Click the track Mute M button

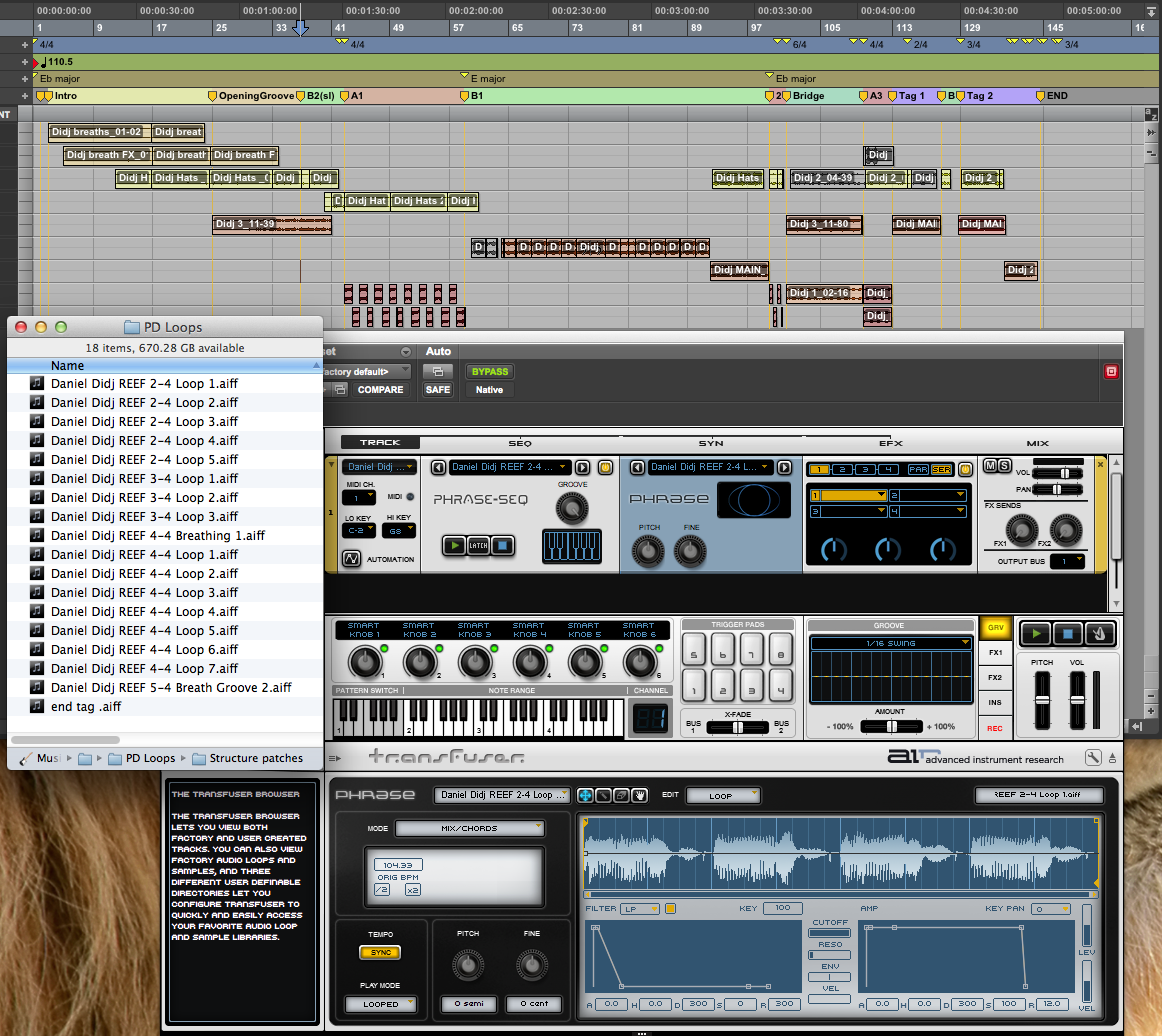pos(991,466)
